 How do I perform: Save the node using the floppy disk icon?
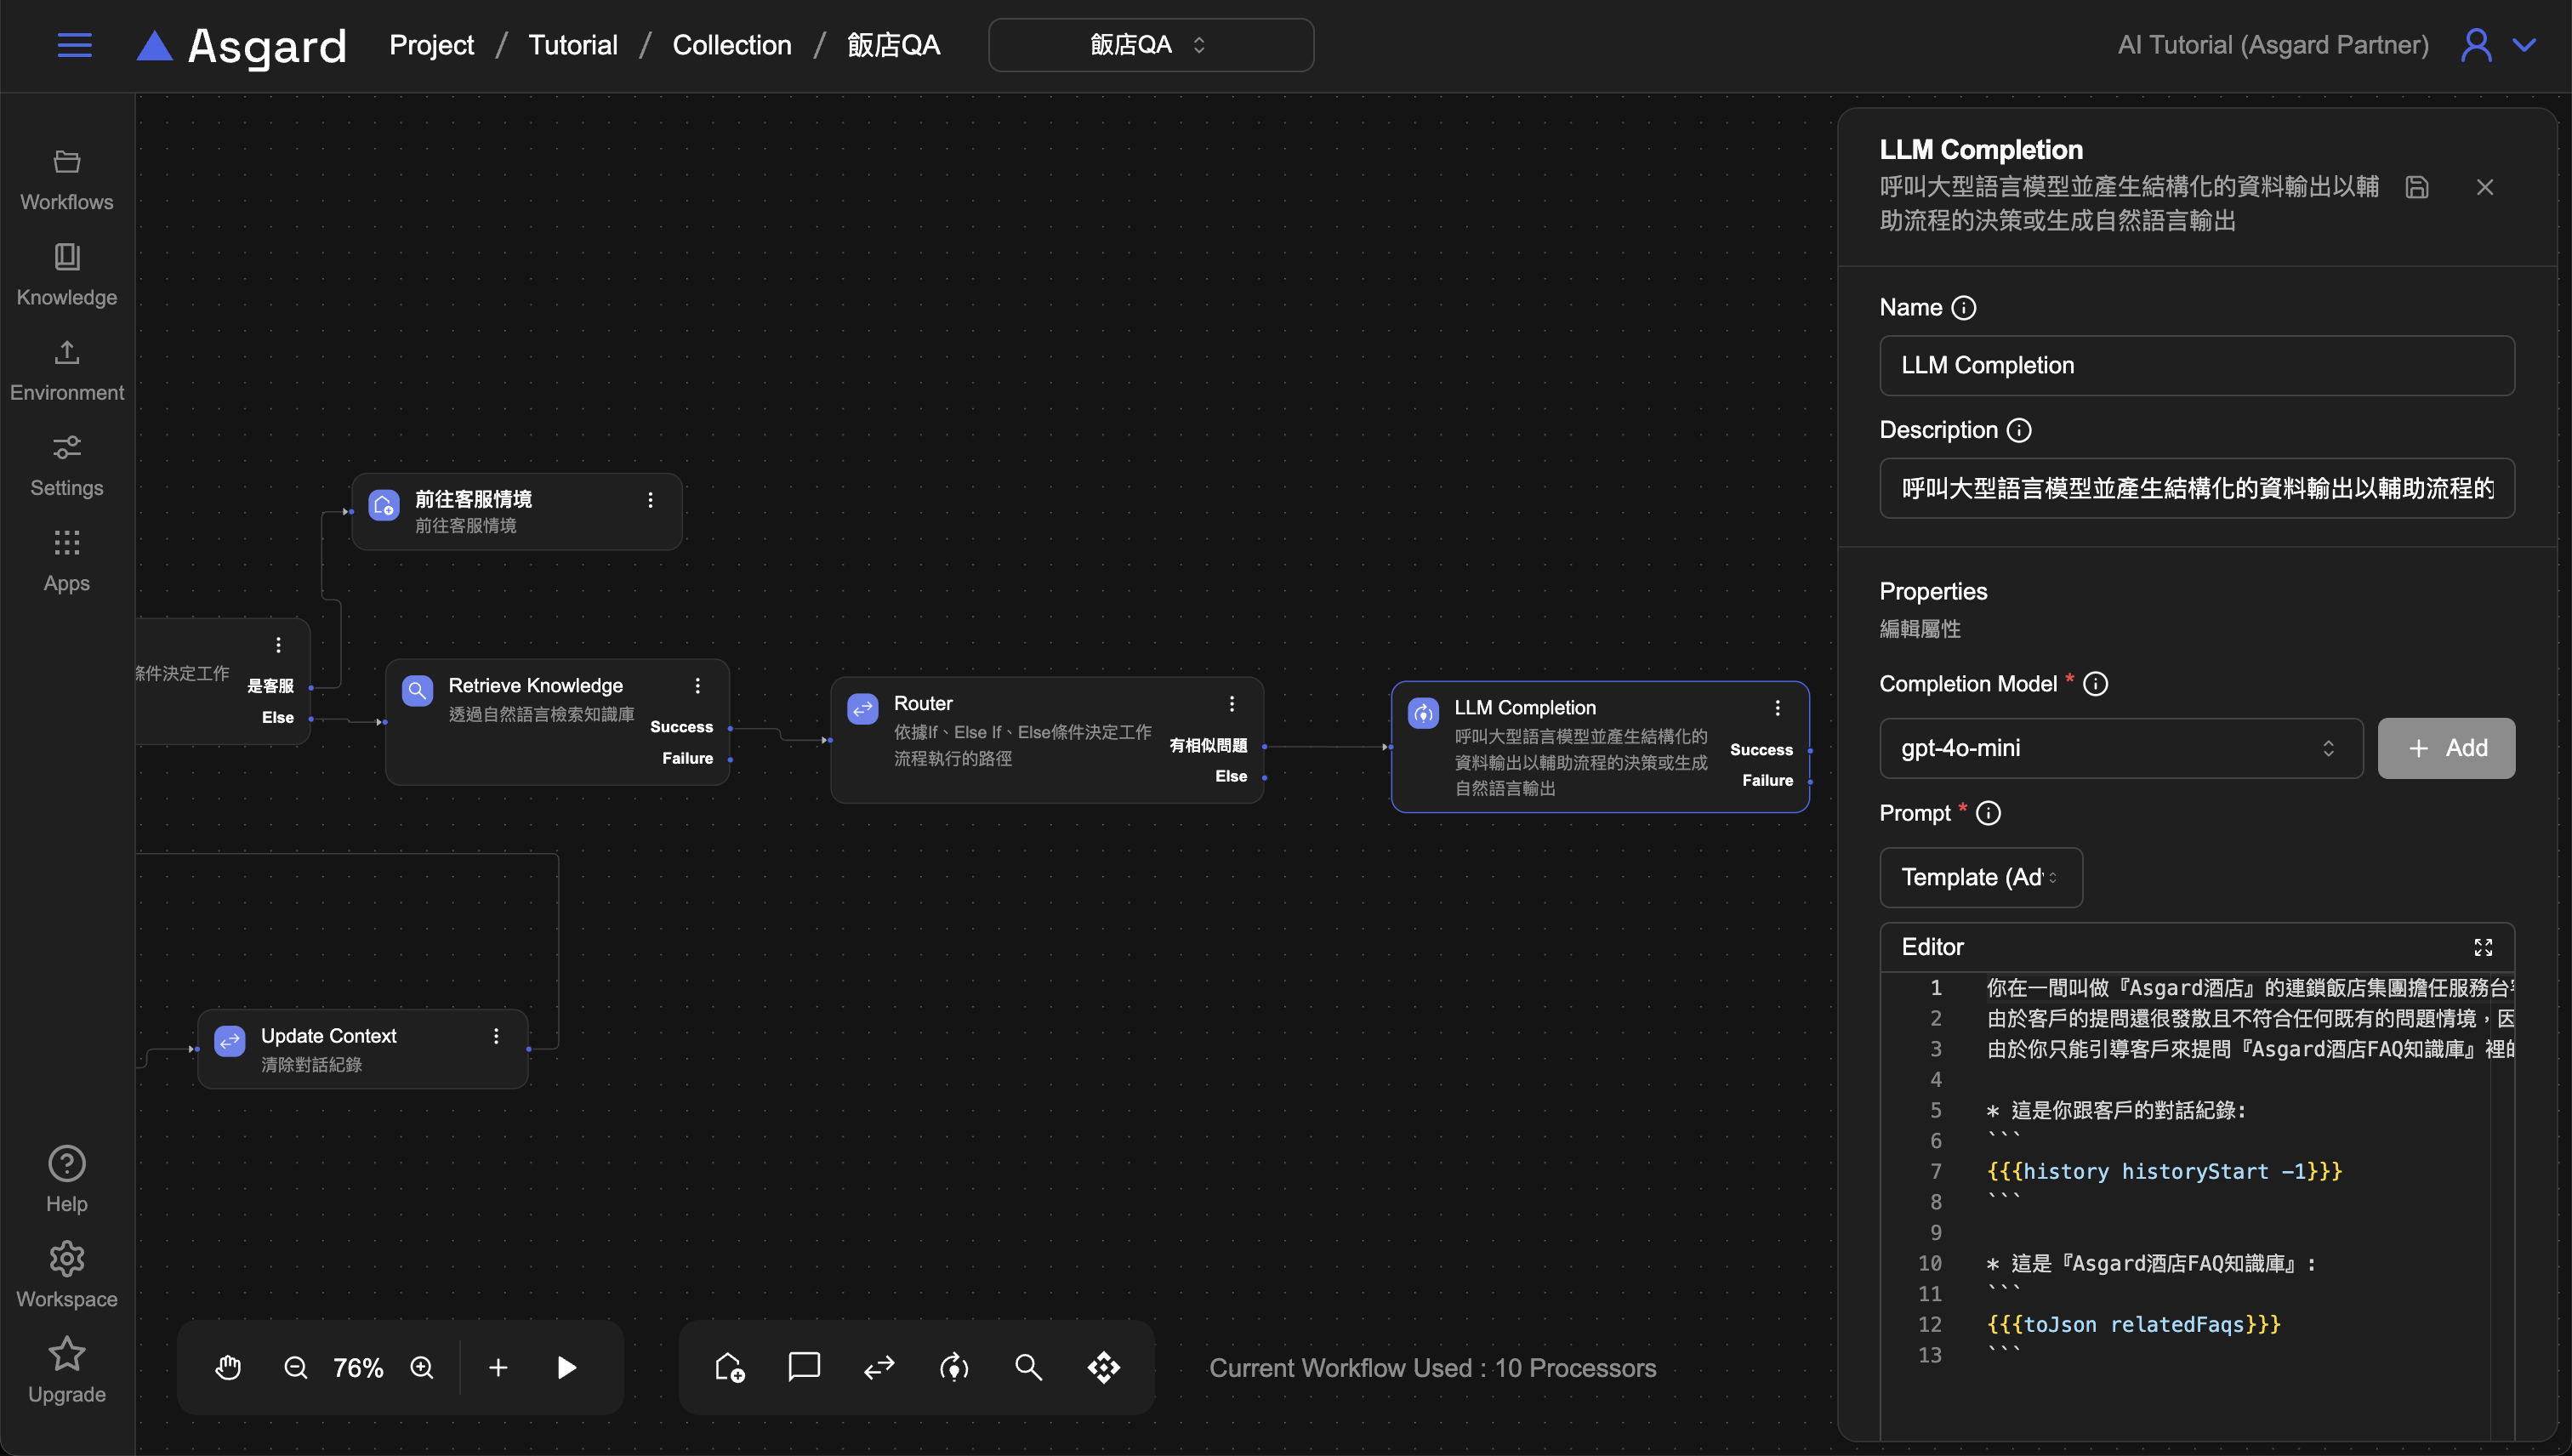(x=2417, y=187)
